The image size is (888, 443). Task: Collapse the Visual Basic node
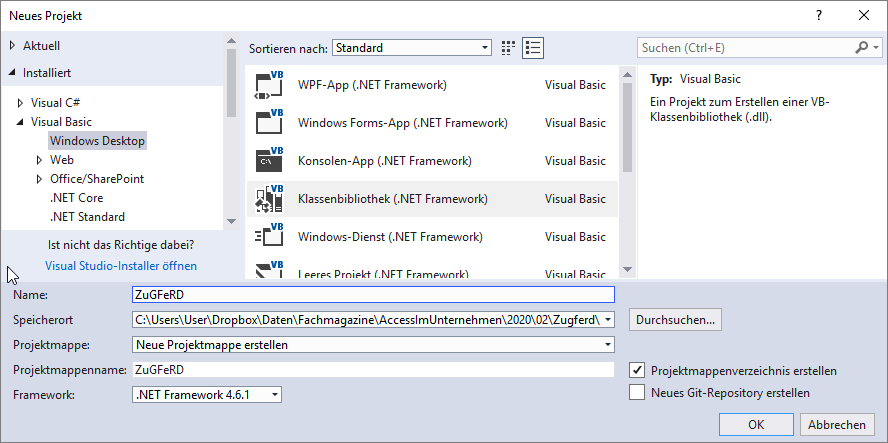pyautogui.click(x=21, y=122)
